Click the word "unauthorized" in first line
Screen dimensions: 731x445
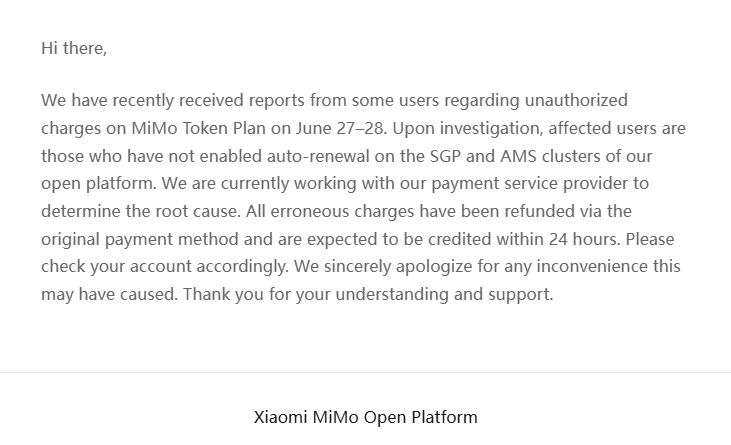(576, 100)
